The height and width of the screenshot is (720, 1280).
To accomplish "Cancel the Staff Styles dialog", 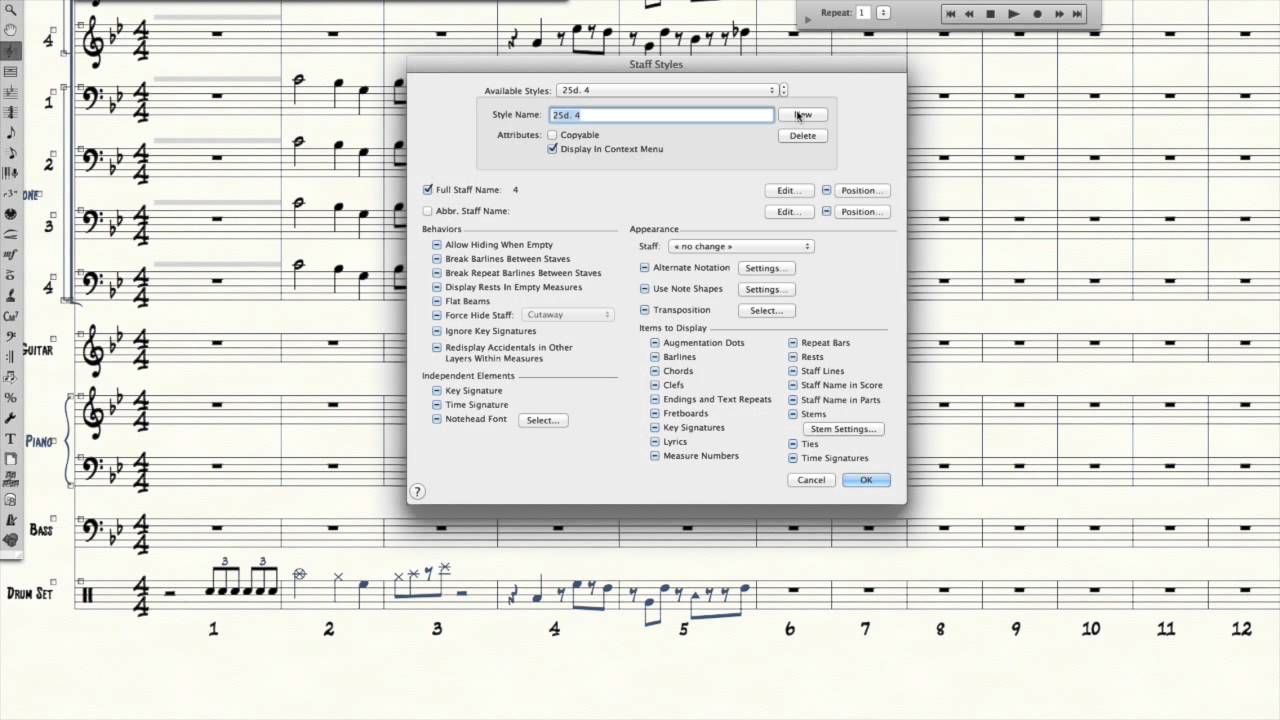I will tap(811, 480).
